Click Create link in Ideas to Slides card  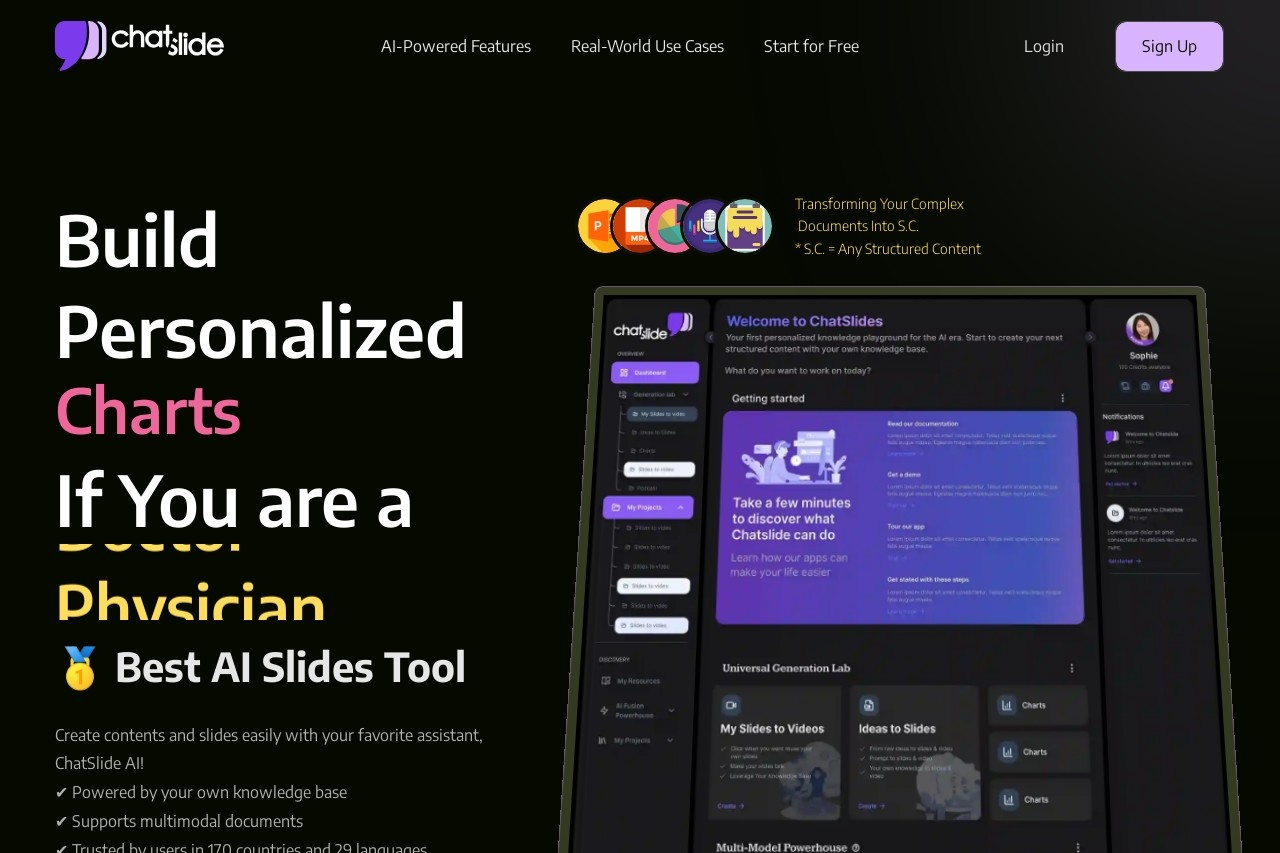[870, 805]
